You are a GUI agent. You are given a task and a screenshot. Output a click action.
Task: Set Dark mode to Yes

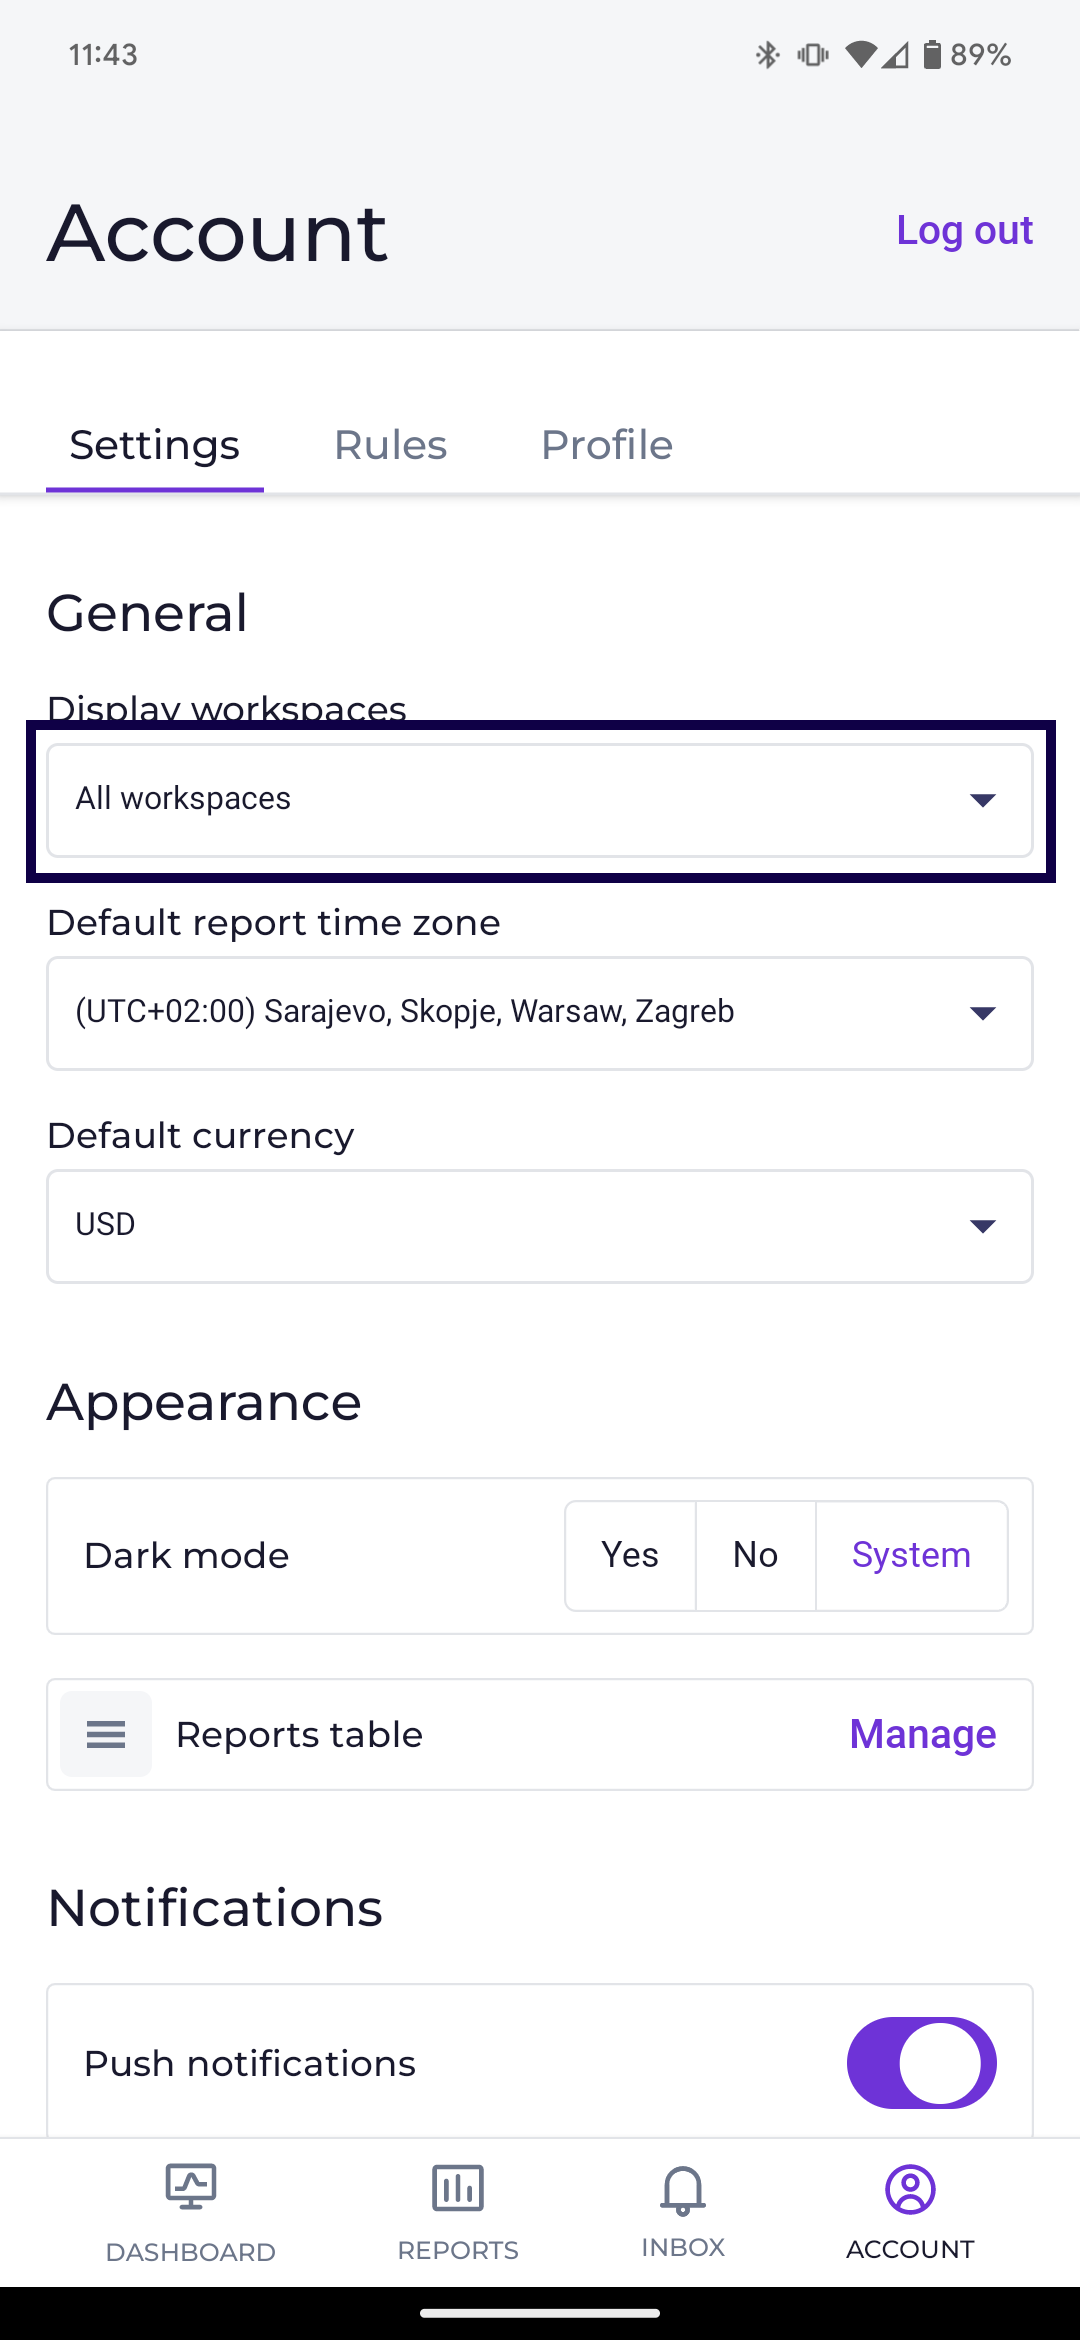point(630,1555)
